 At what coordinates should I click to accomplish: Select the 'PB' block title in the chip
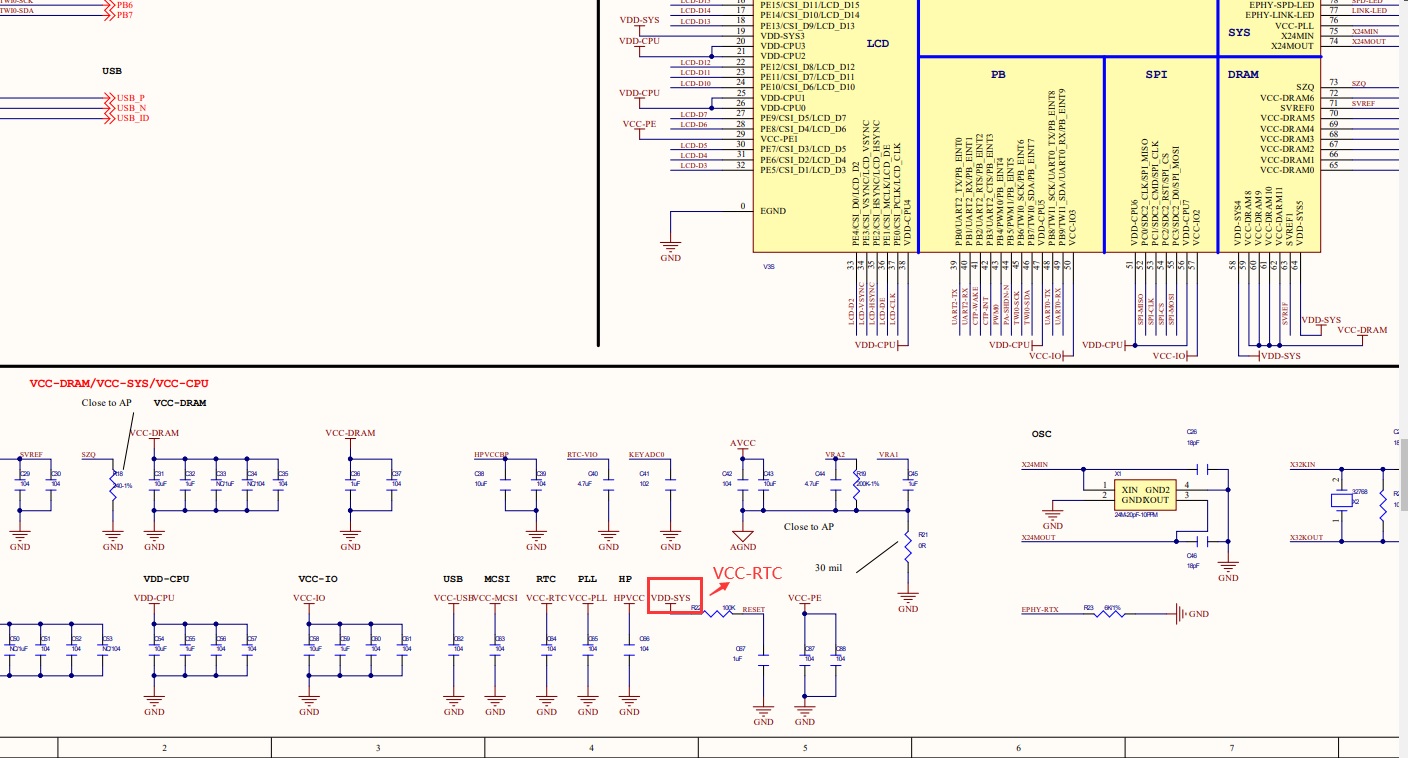click(998, 74)
